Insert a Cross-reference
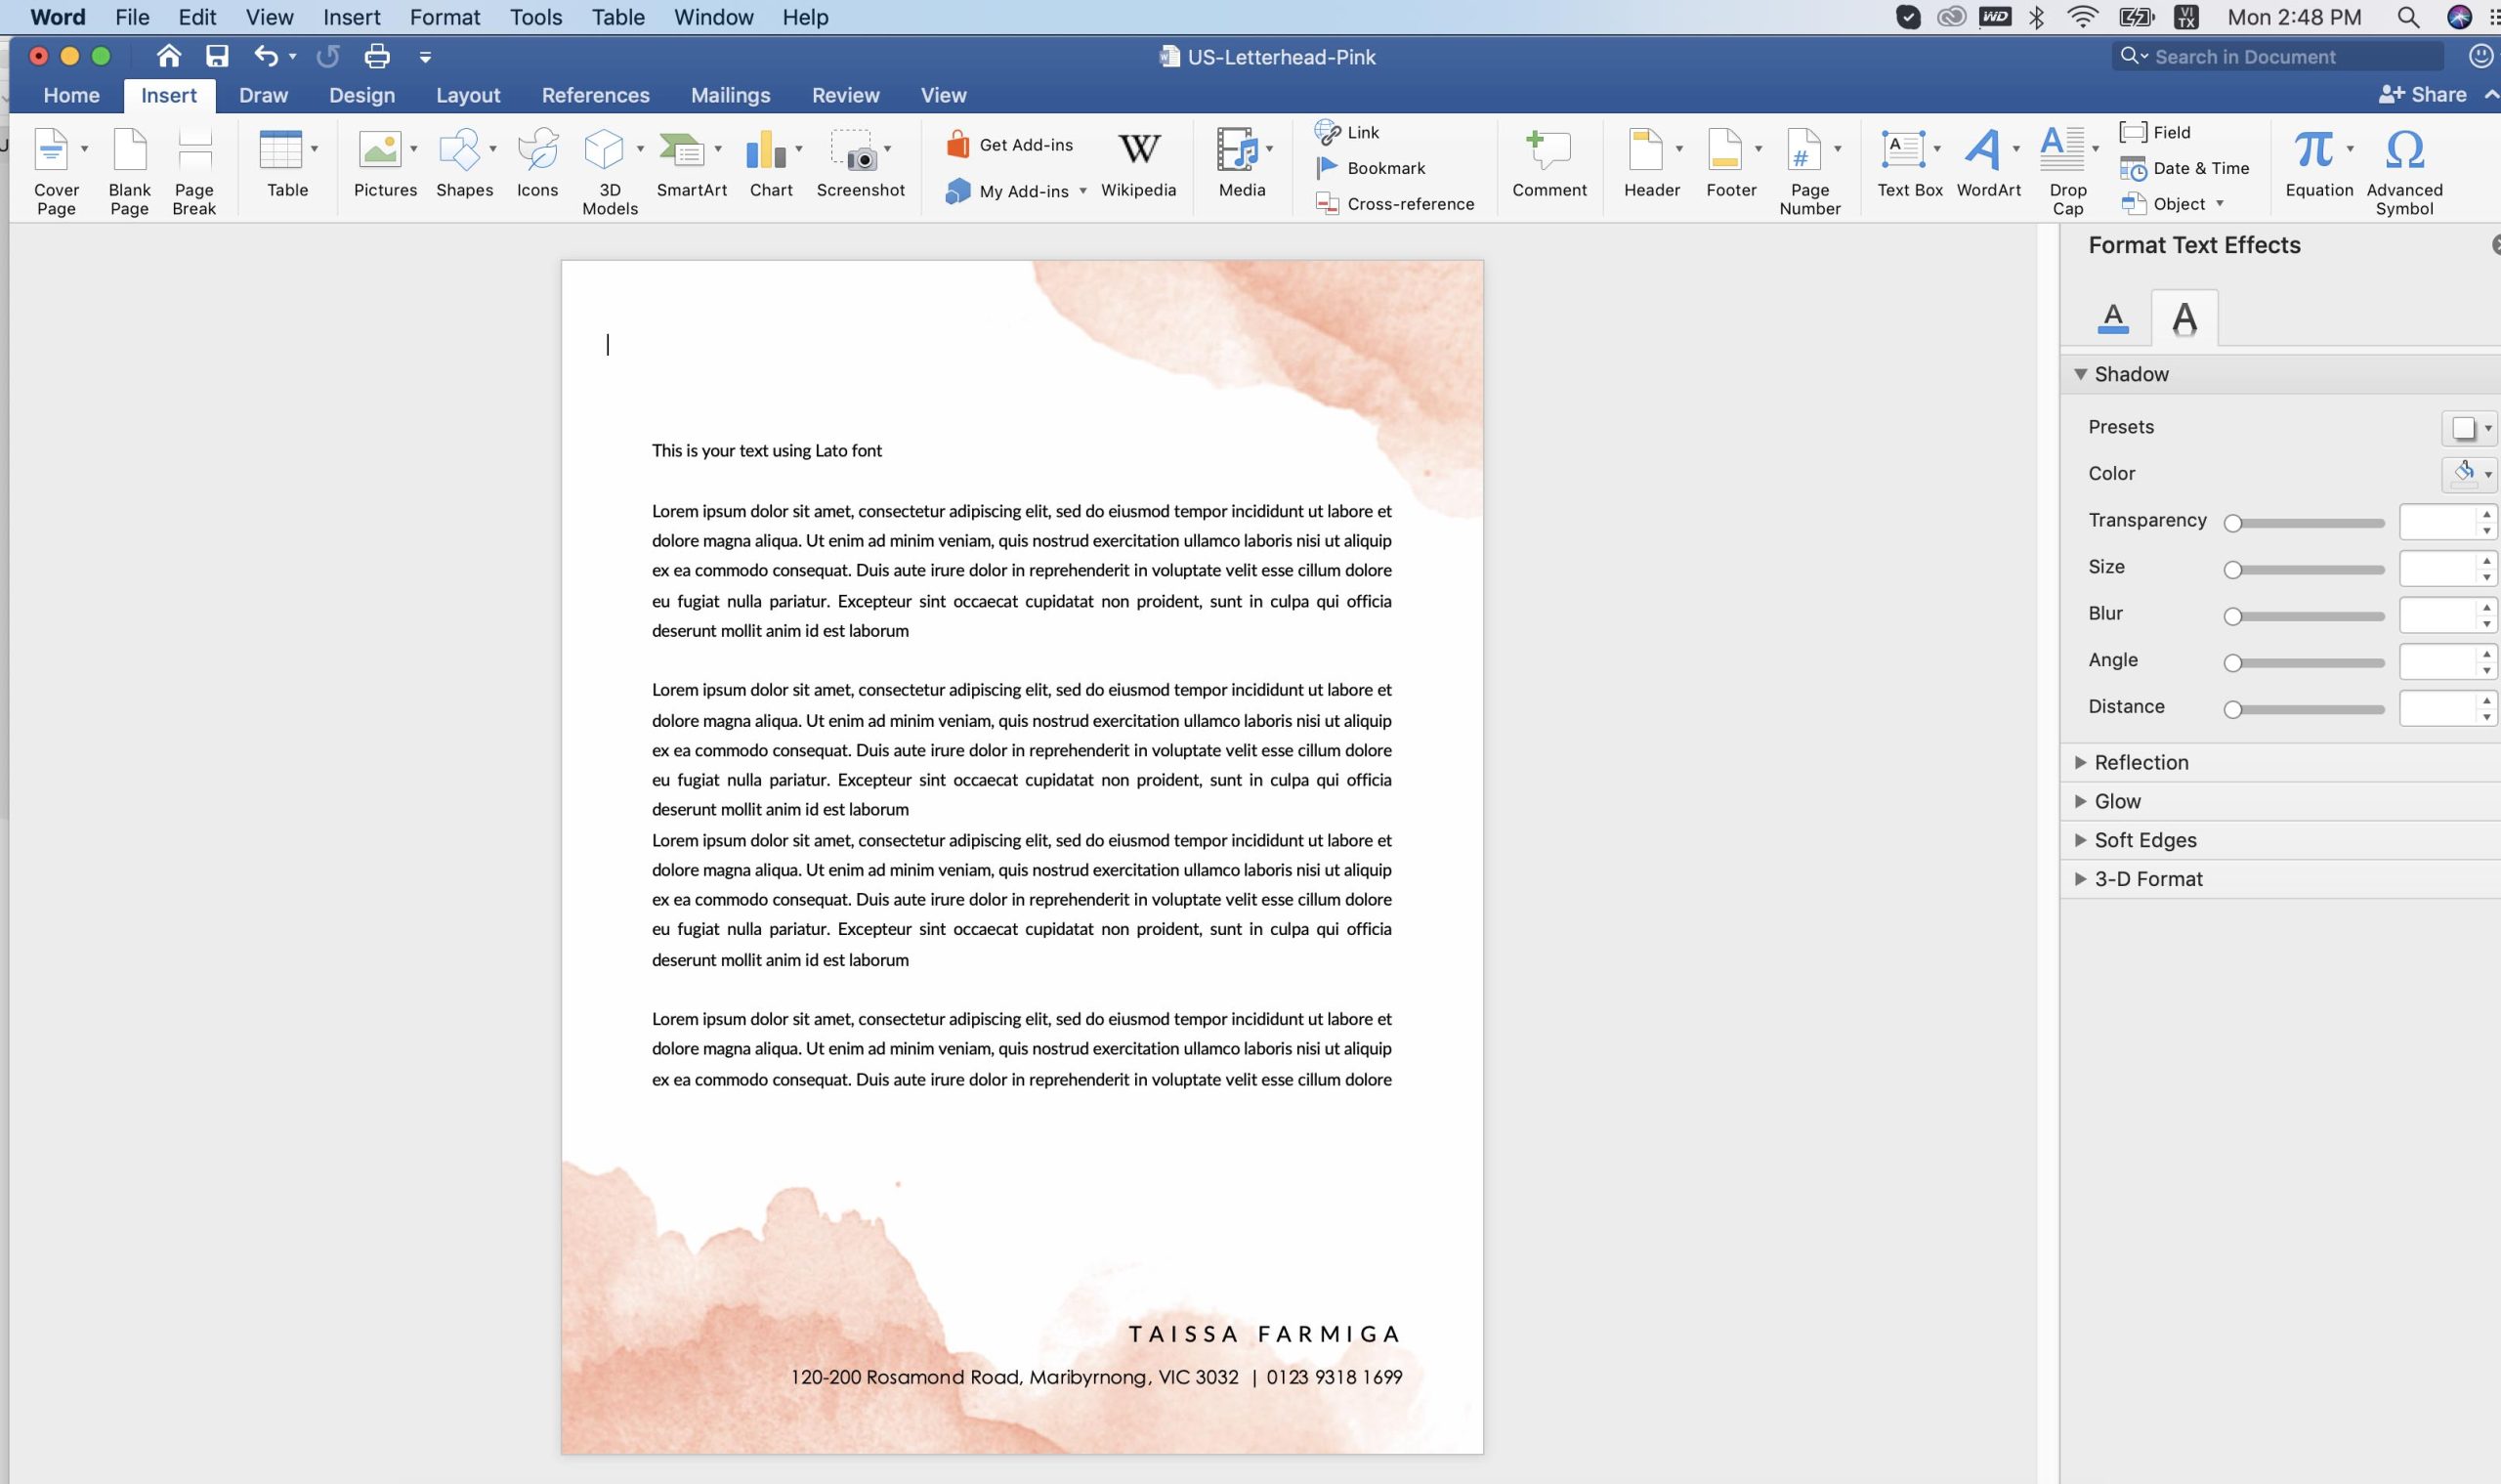This screenshot has height=1484, width=2501. pos(1395,204)
